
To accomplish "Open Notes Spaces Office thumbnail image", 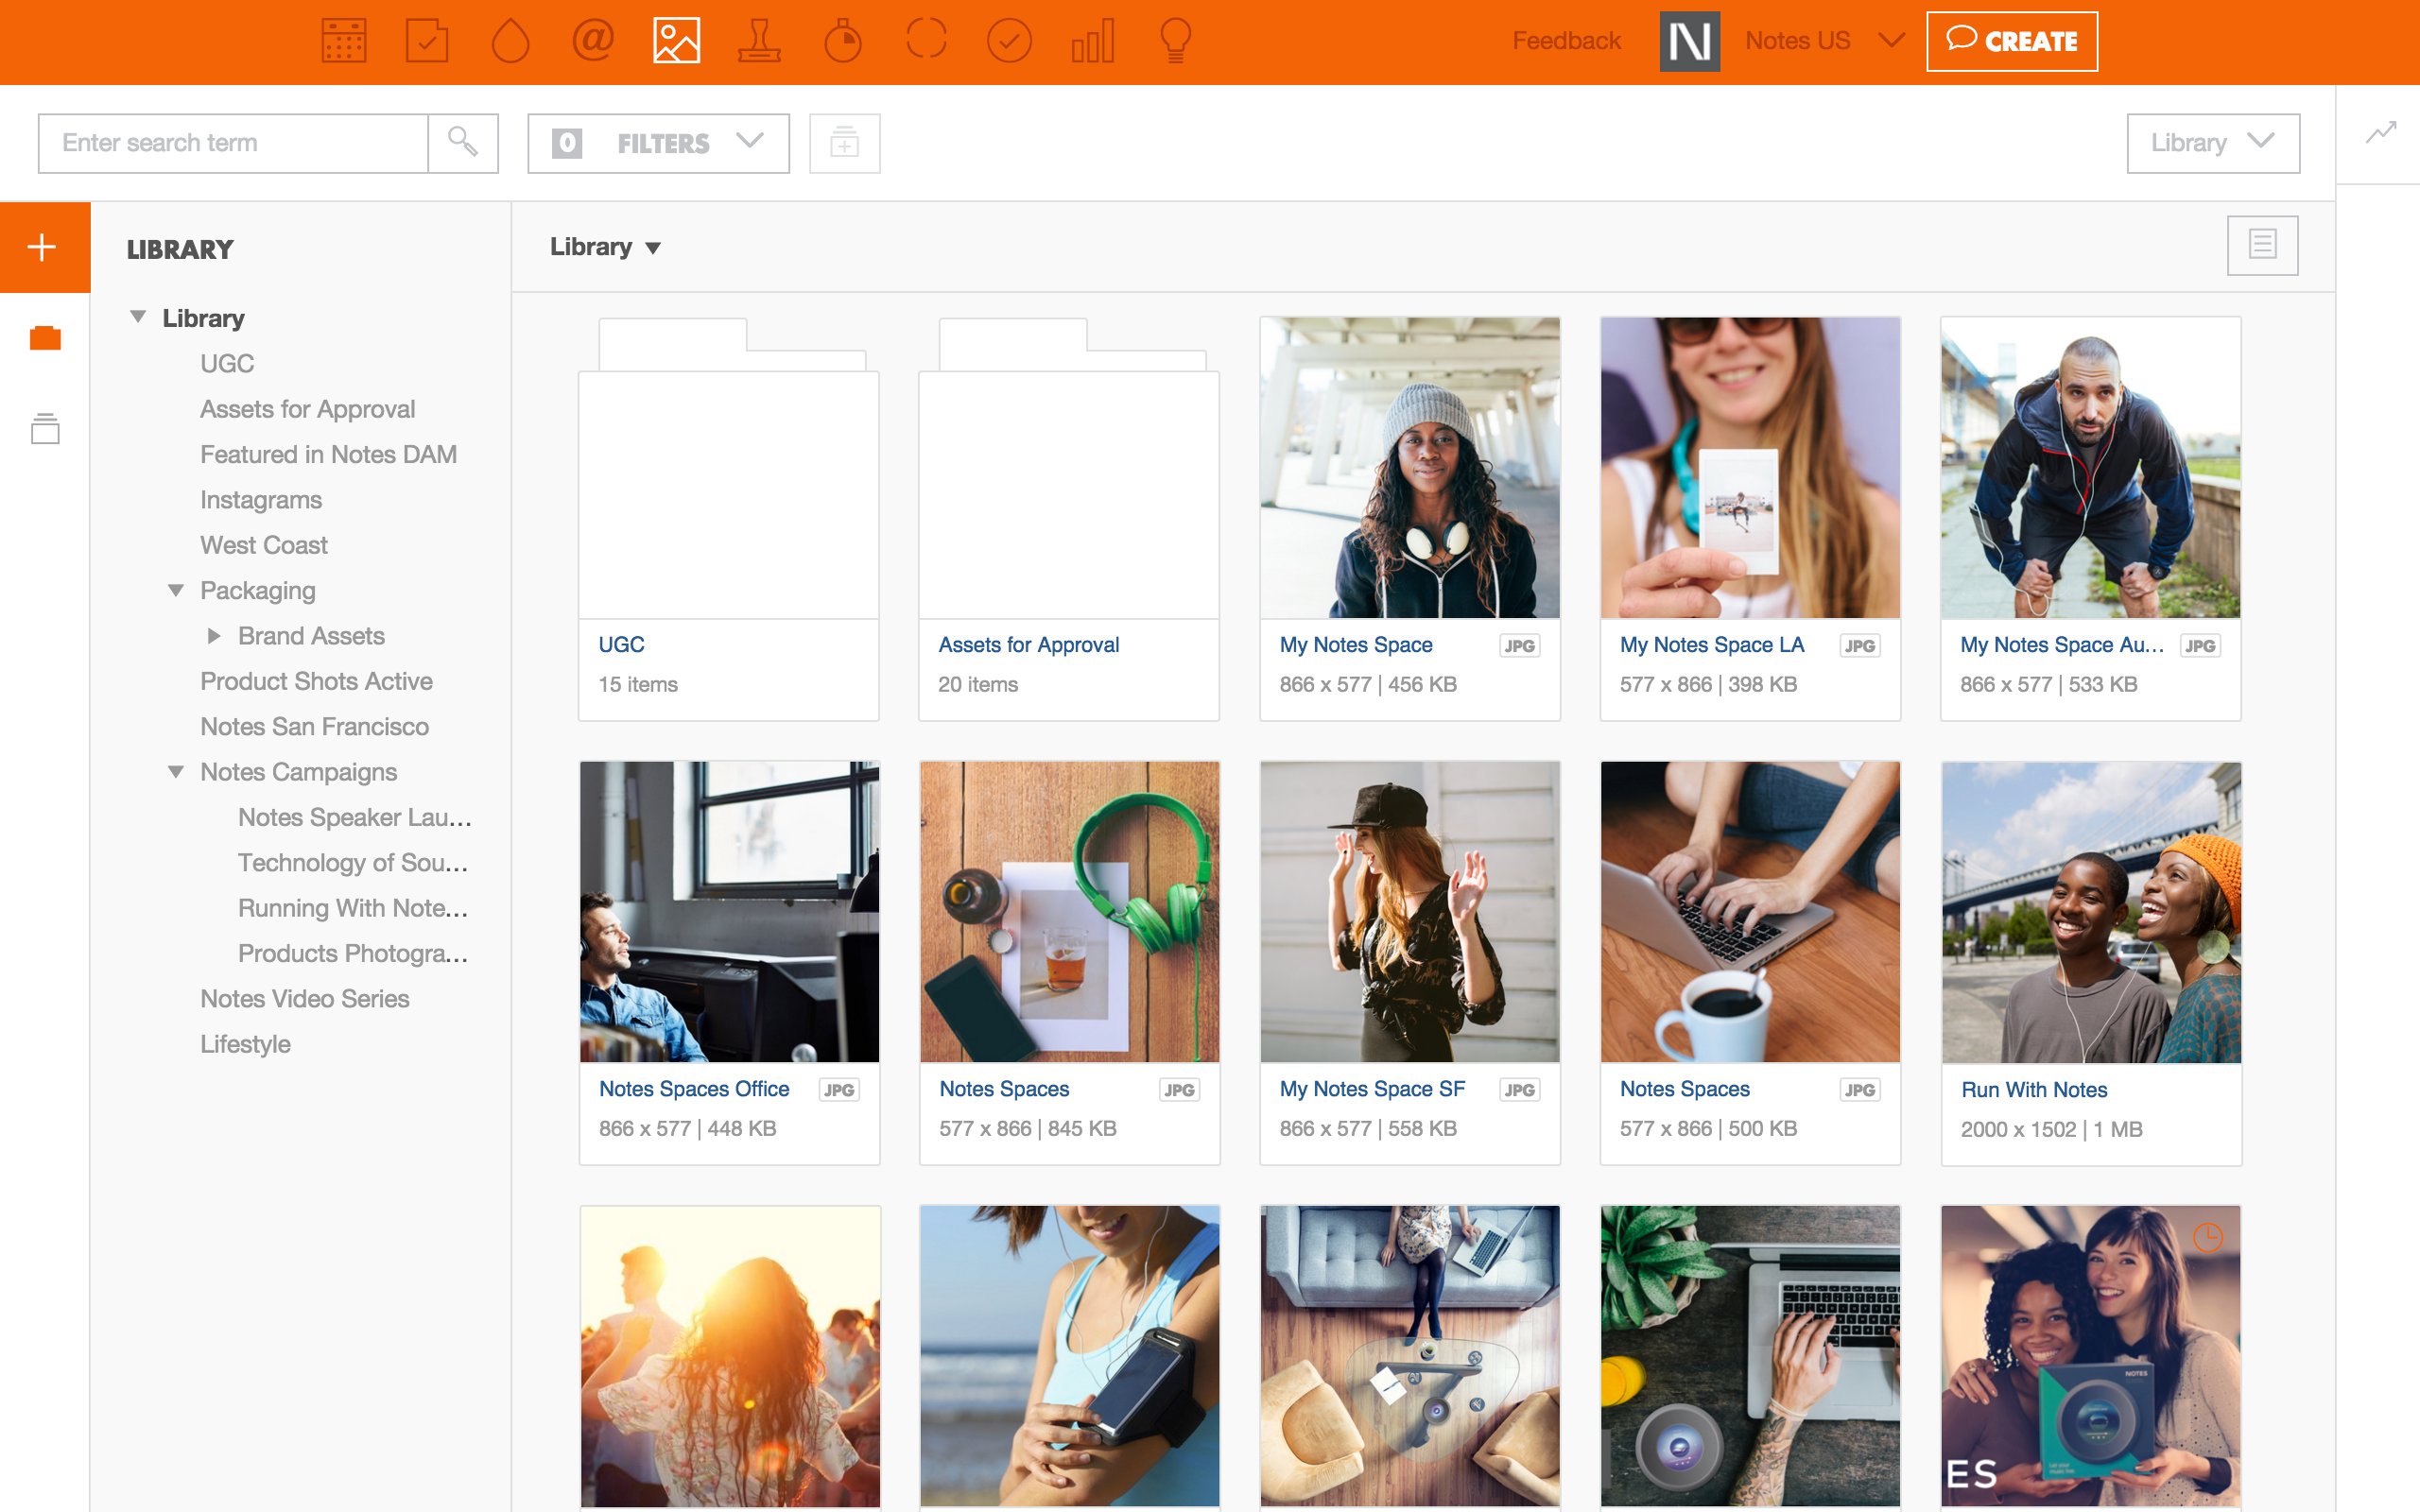I will 729,911.
